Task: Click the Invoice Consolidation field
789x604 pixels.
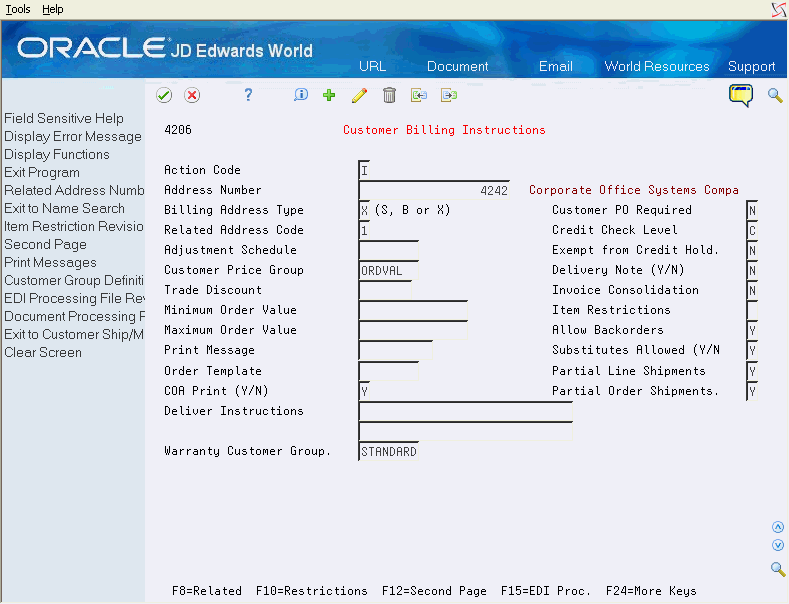Action: (752, 290)
